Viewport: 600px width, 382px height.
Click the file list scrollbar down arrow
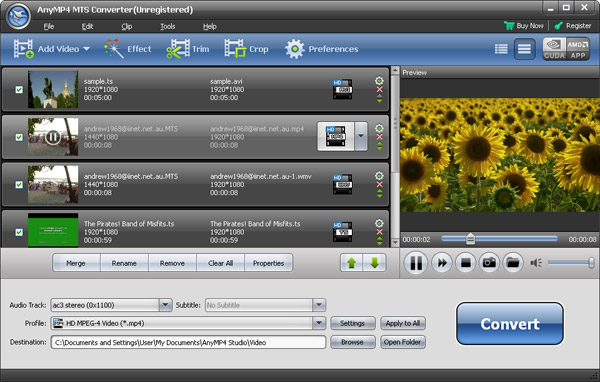tap(395, 243)
